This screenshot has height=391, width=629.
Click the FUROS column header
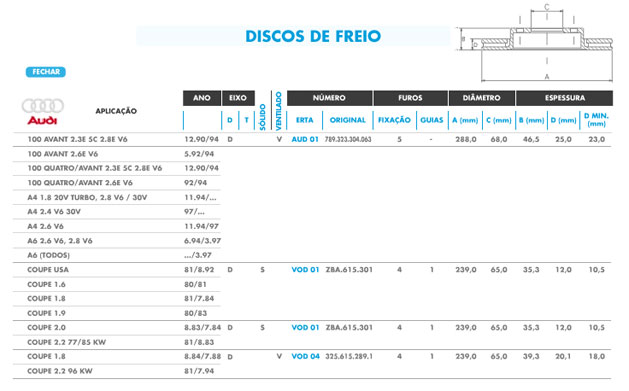click(x=410, y=98)
